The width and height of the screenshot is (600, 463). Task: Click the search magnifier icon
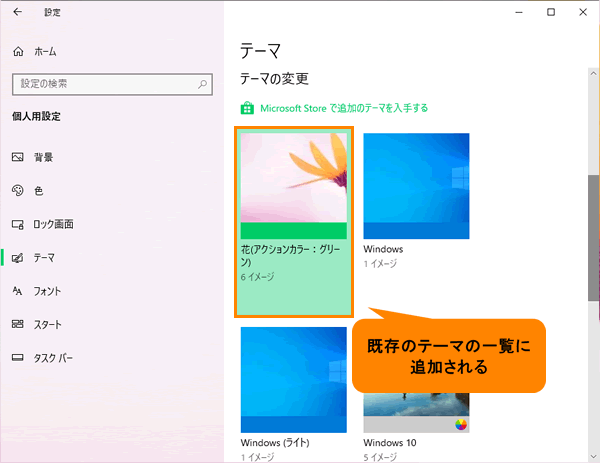pyautogui.click(x=202, y=84)
